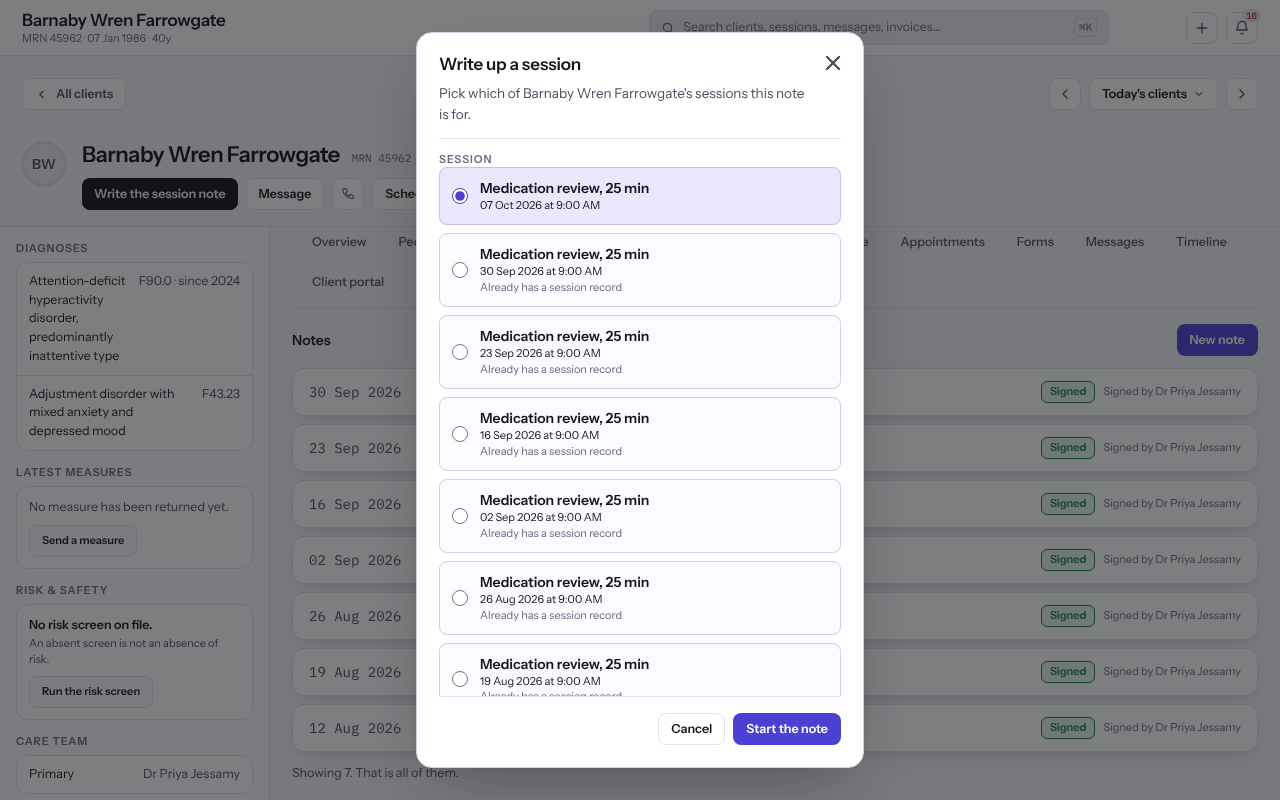Click the Message button

(285, 194)
